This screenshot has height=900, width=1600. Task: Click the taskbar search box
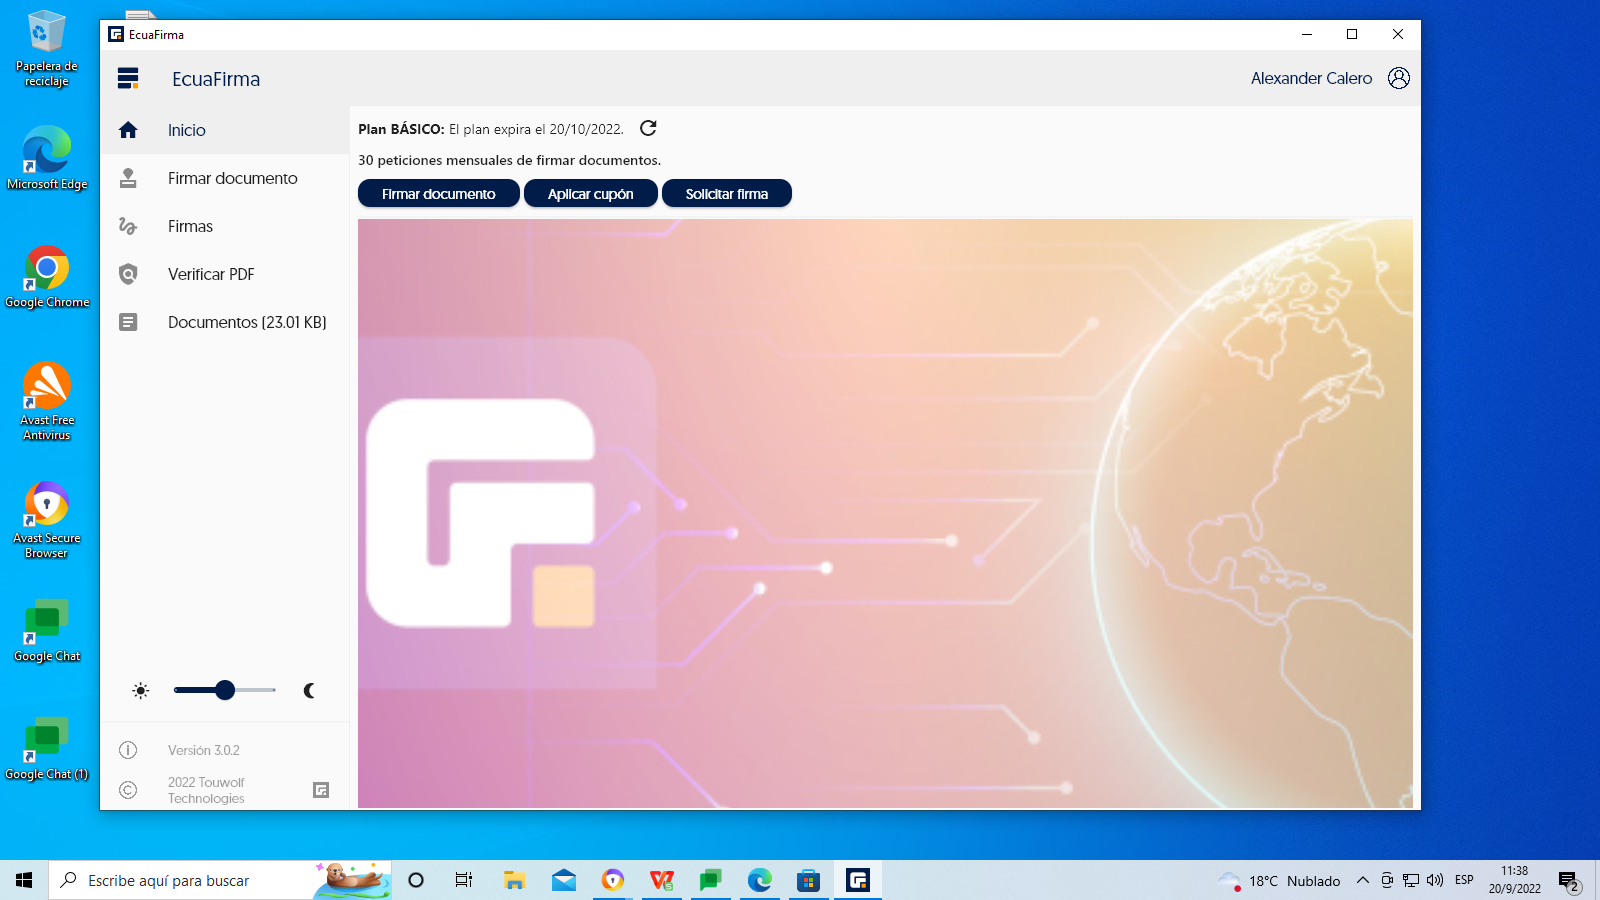pos(220,880)
